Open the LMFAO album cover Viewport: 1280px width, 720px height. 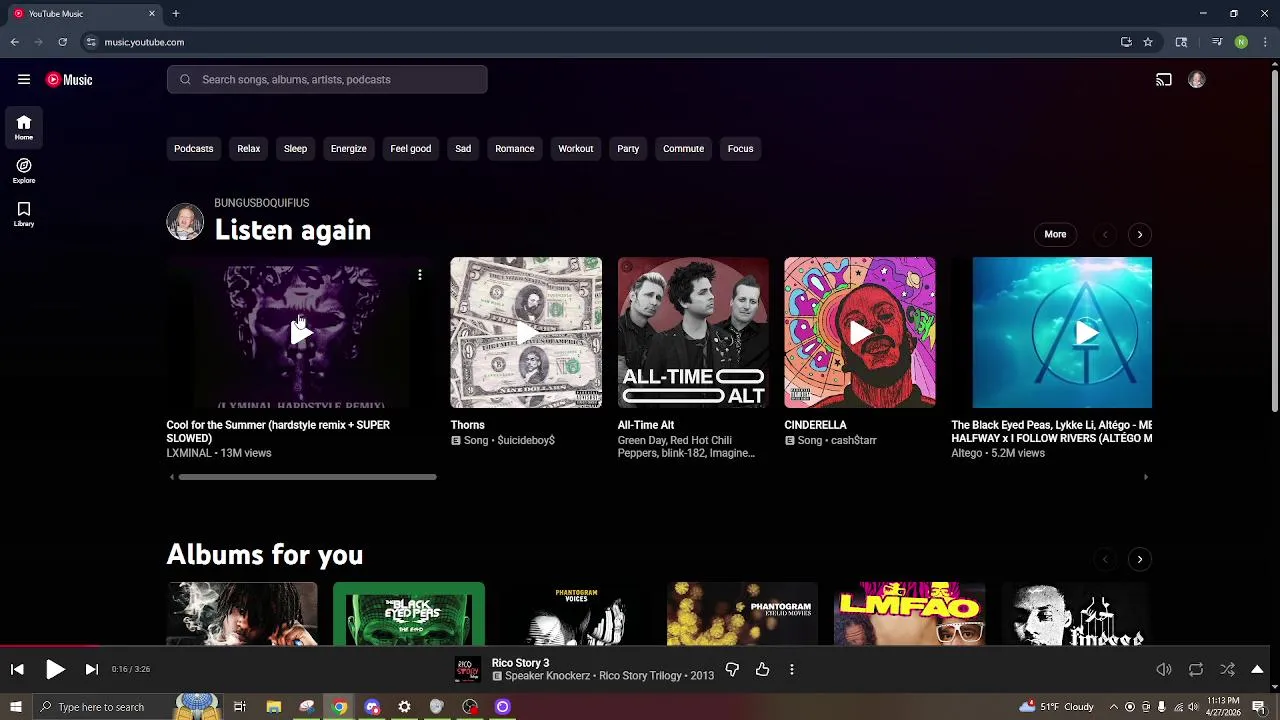pos(910,613)
